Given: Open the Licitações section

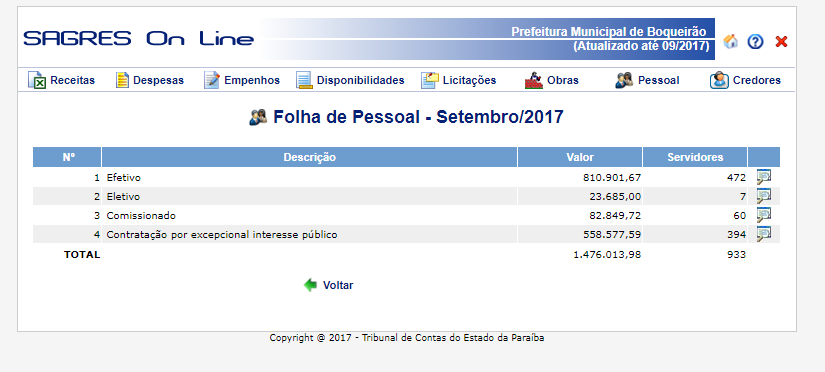Looking at the screenshot, I should 458,80.
